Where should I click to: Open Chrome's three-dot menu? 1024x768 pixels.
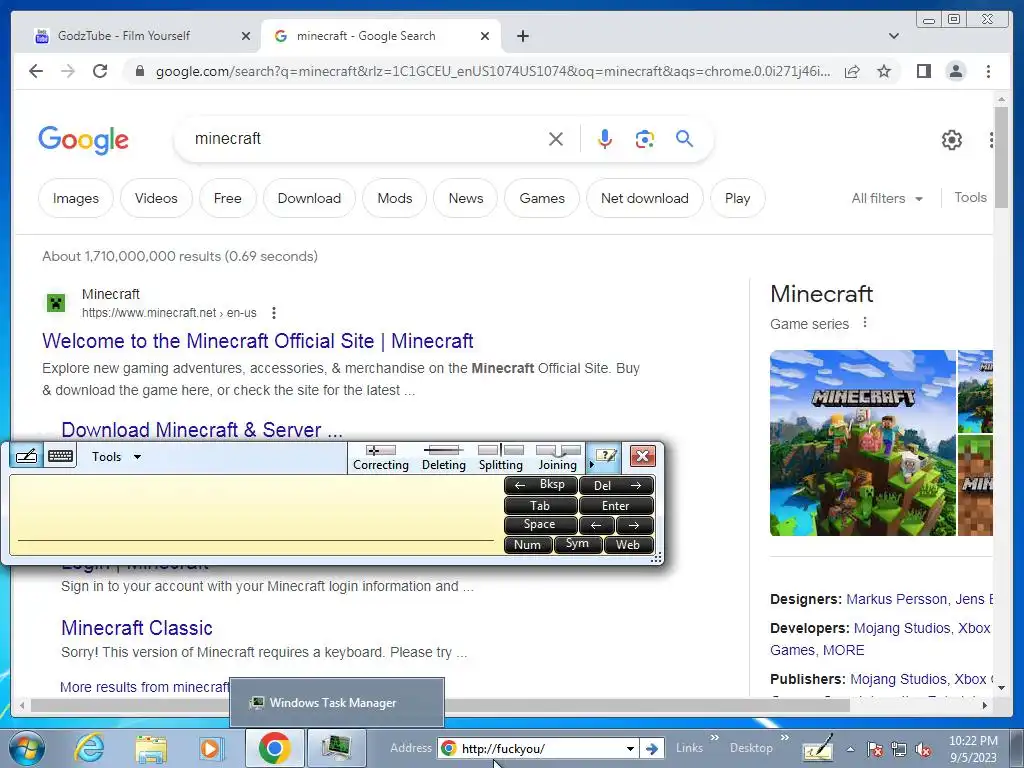click(989, 71)
